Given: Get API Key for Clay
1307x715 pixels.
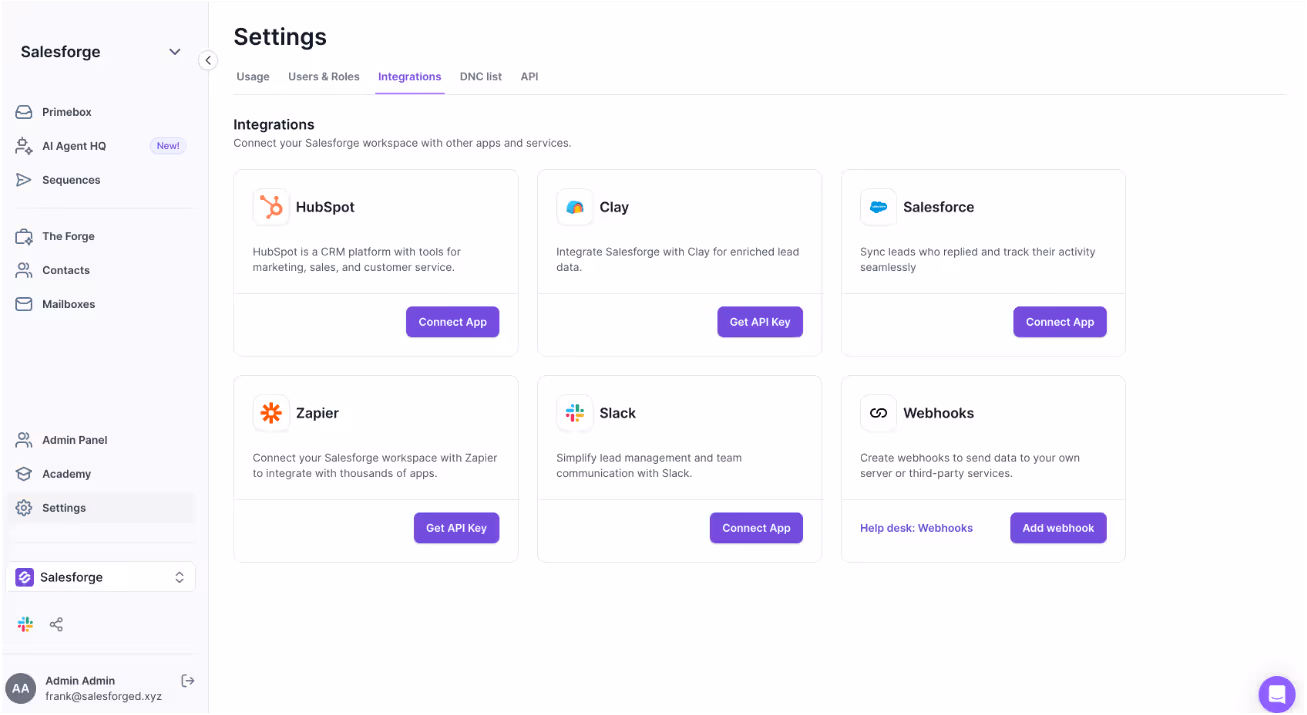Looking at the screenshot, I should [x=760, y=322].
